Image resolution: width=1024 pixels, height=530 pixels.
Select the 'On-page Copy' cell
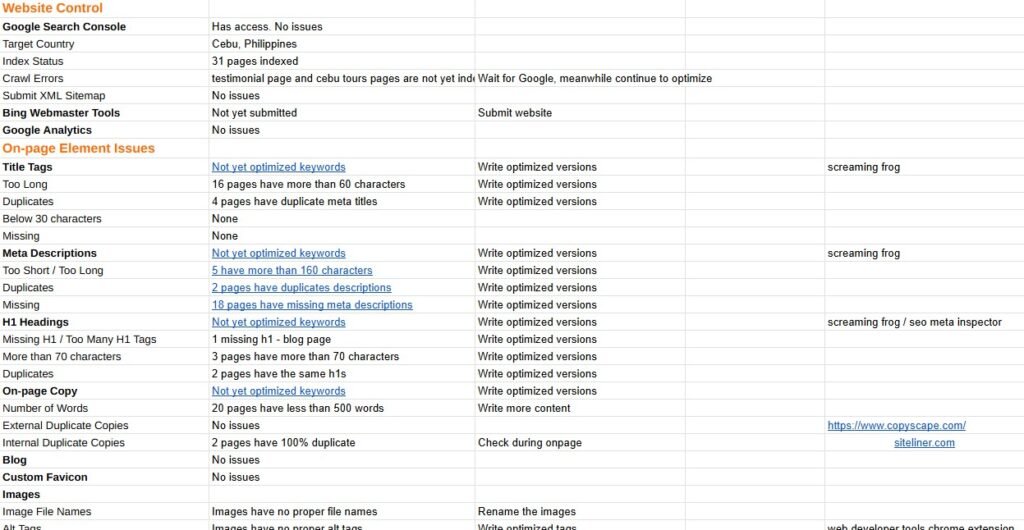104,391
